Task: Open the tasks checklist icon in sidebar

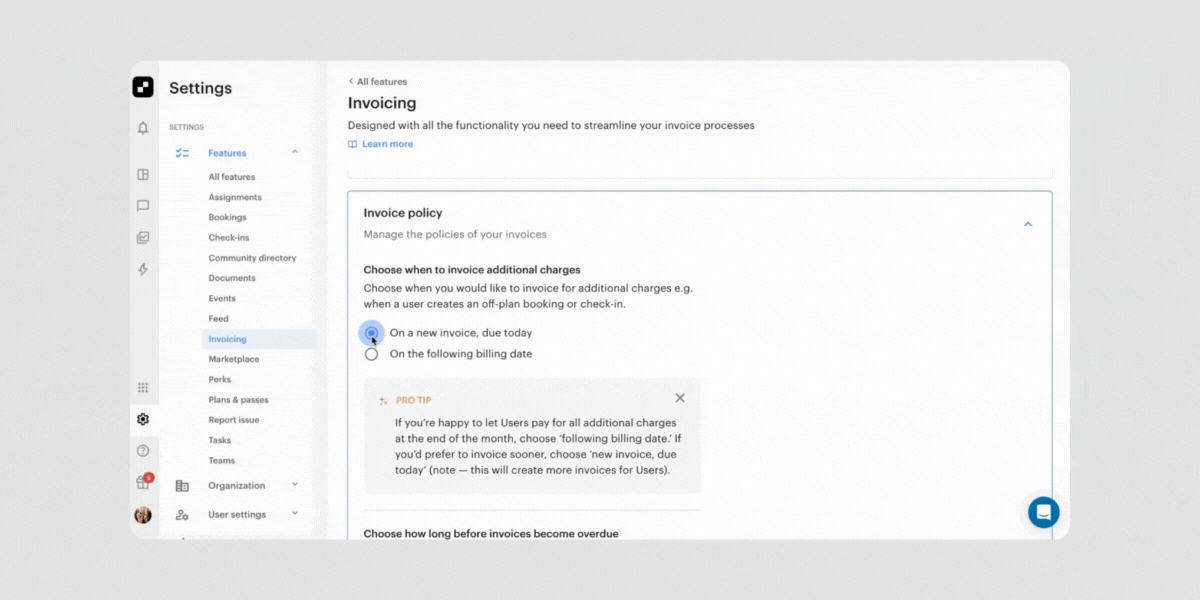Action: click(x=142, y=237)
